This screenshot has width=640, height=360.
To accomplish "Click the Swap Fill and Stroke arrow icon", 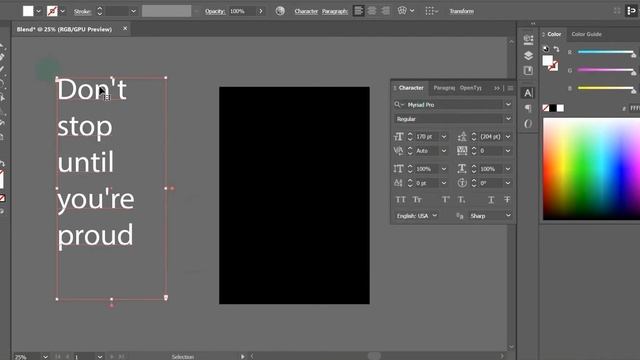I will click(556, 49).
